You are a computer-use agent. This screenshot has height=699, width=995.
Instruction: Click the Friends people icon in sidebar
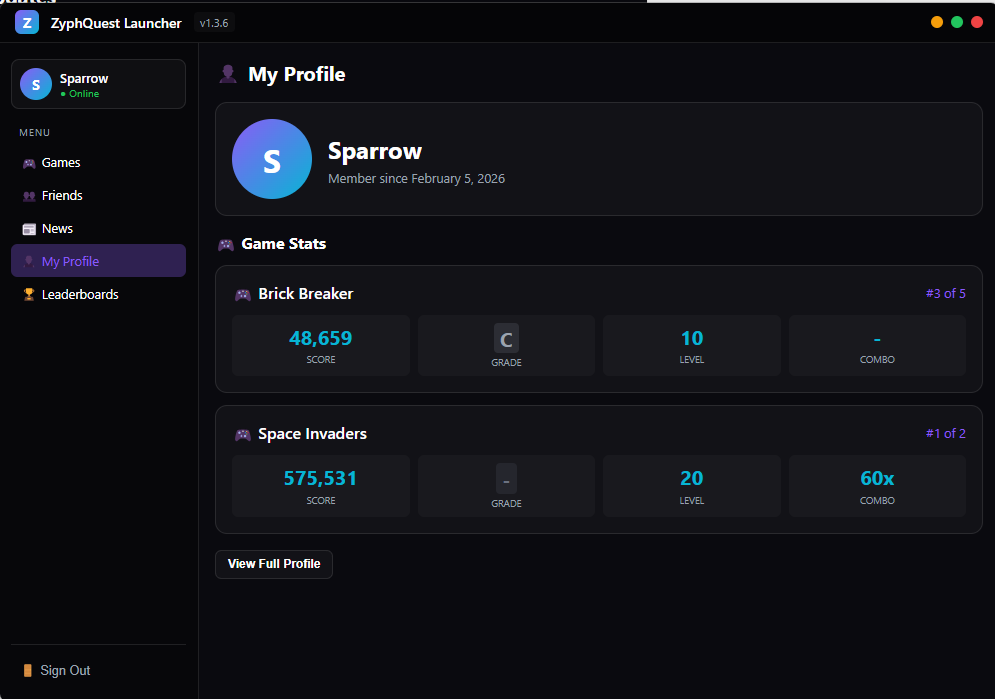click(x=29, y=196)
